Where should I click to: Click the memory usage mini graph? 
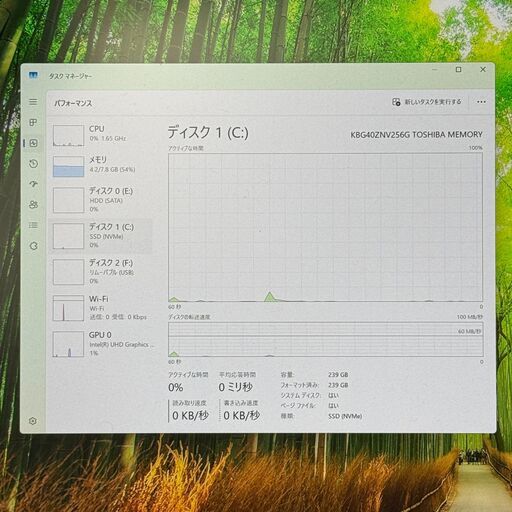(x=68, y=166)
